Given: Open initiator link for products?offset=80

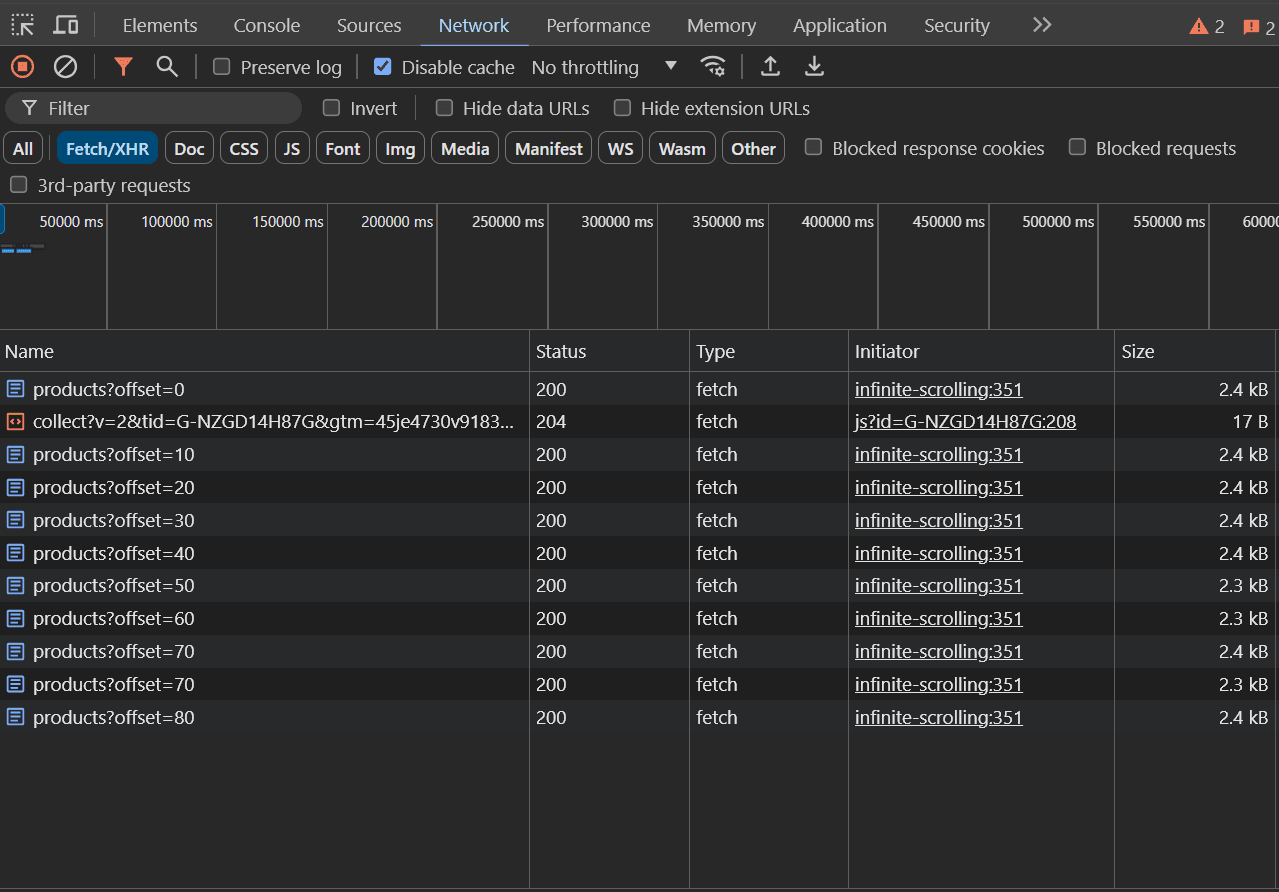Looking at the screenshot, I should pos(939,717).
